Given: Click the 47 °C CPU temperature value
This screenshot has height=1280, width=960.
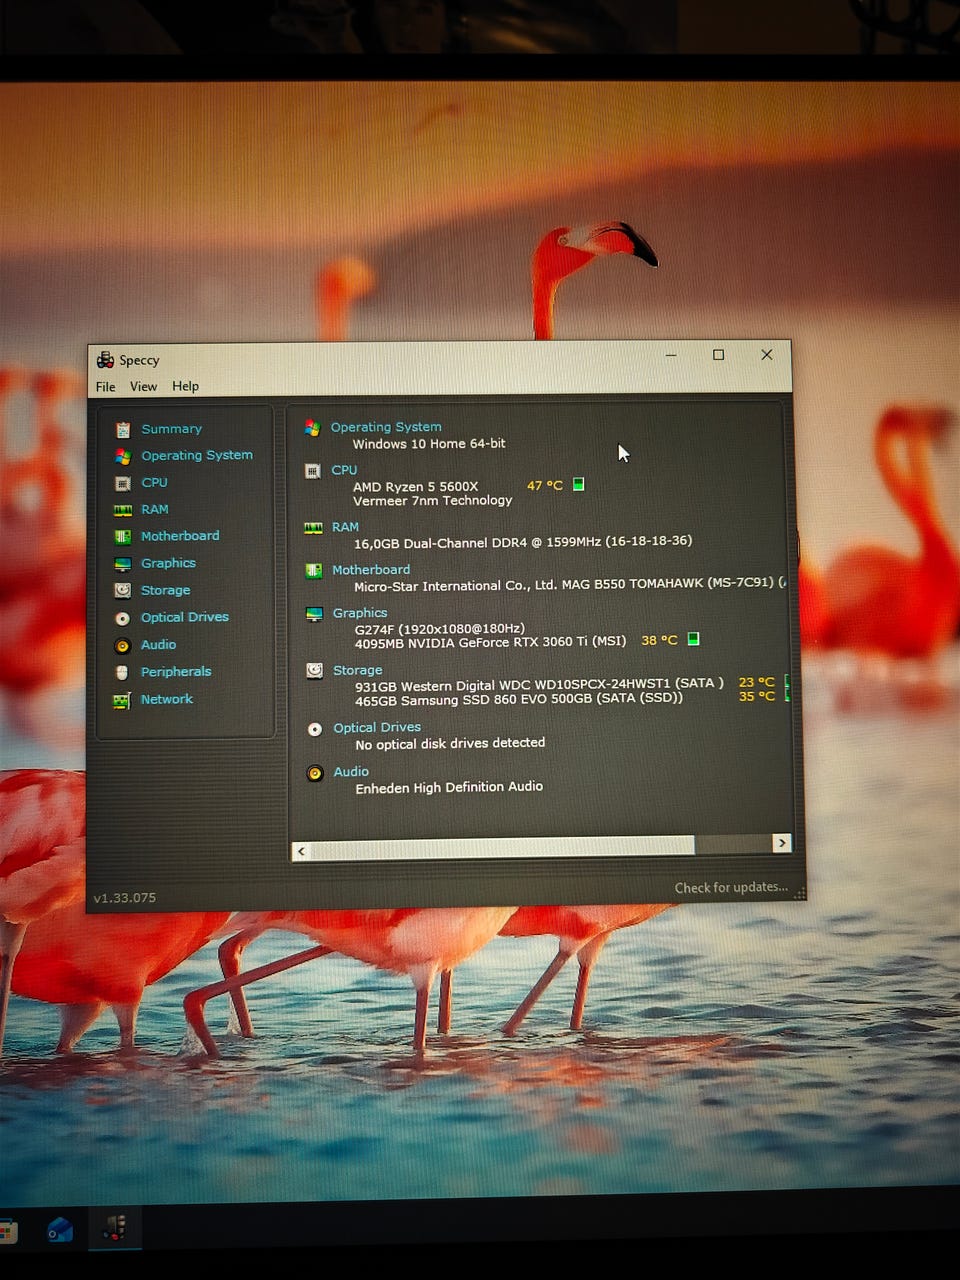Looking at the screenshot, I should (x=545, y=485).
